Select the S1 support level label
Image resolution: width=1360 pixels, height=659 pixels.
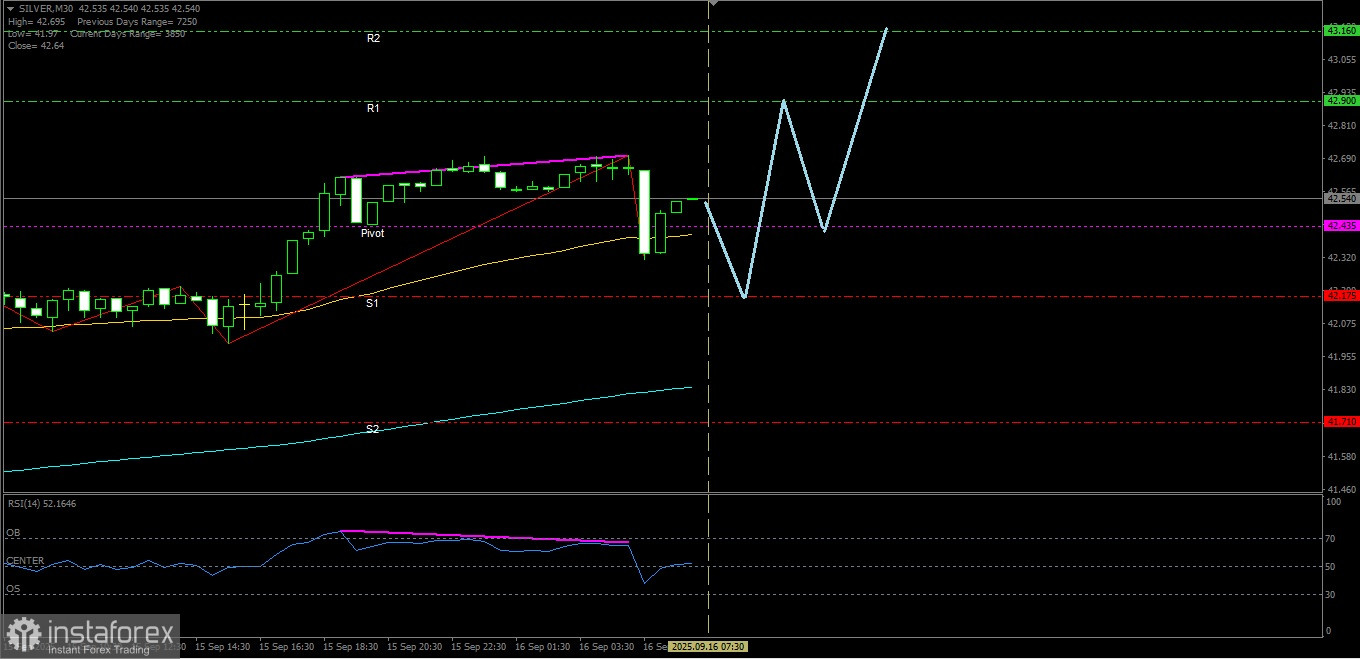[372, 302]
